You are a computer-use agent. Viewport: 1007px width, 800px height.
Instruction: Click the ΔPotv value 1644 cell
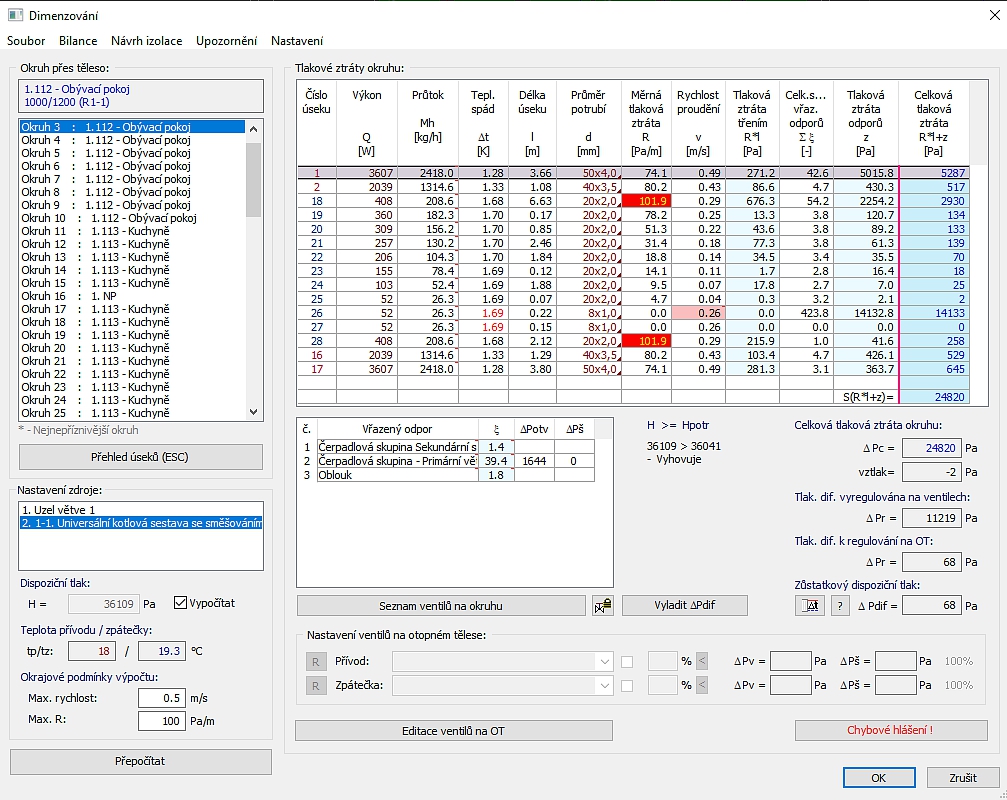pyautogui.click(x=534, y=461)
